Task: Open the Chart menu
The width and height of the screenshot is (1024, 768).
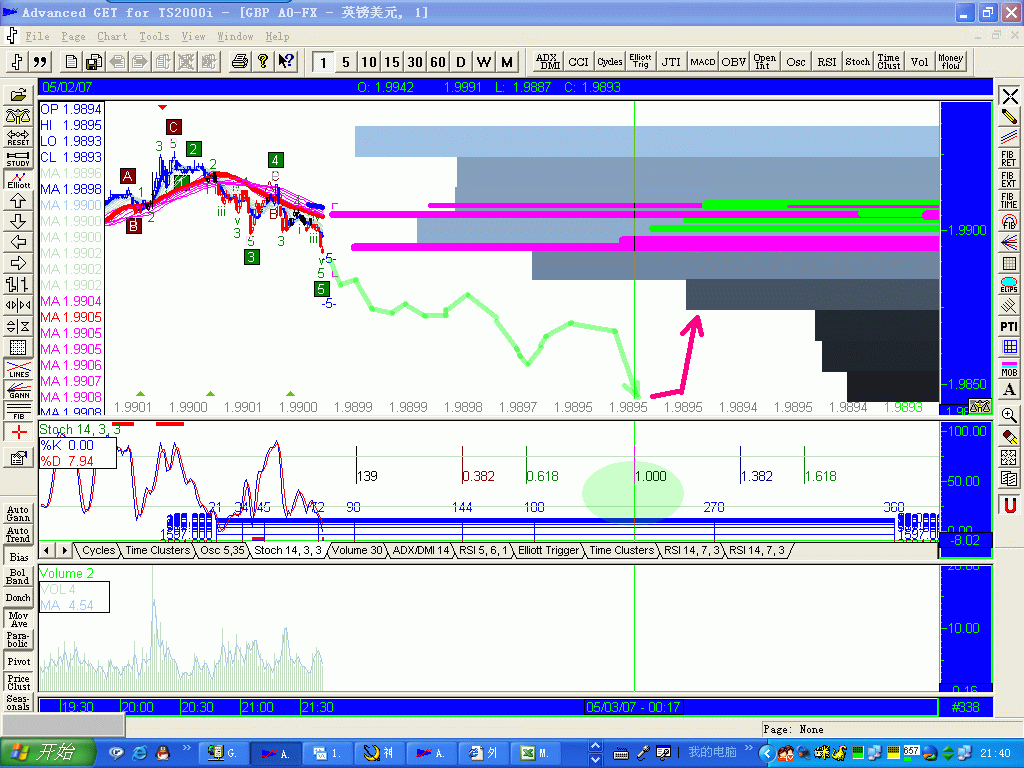Action: (111, 36)
